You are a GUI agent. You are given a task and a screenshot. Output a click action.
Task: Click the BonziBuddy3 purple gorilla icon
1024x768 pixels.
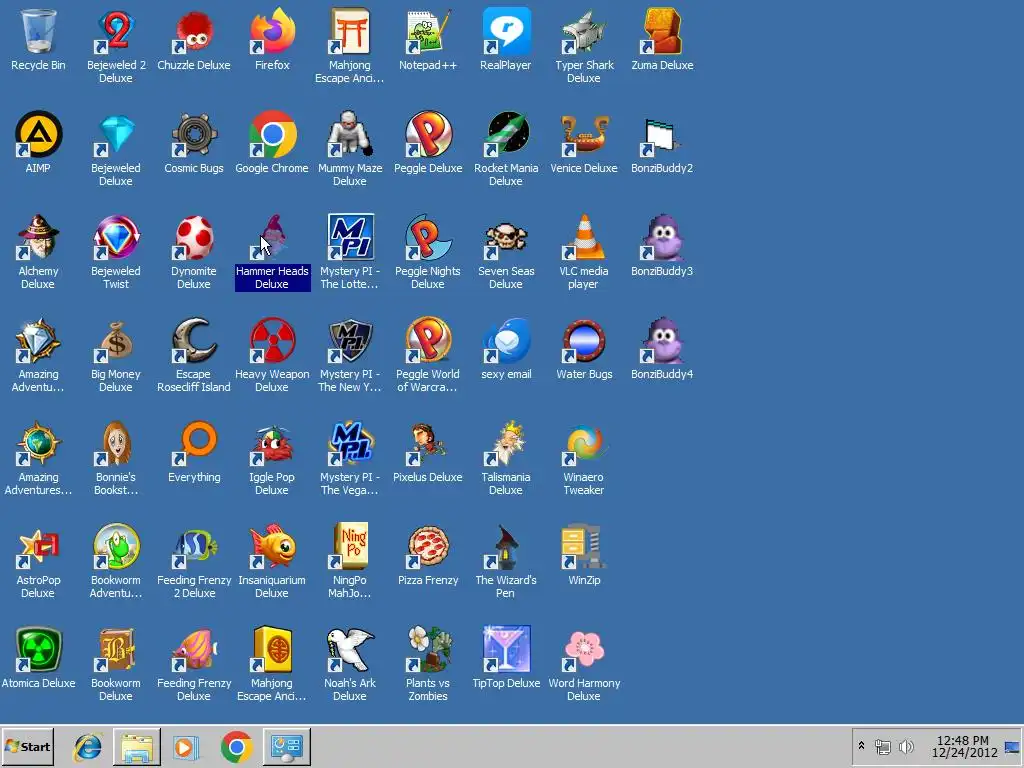pos(662,236)
